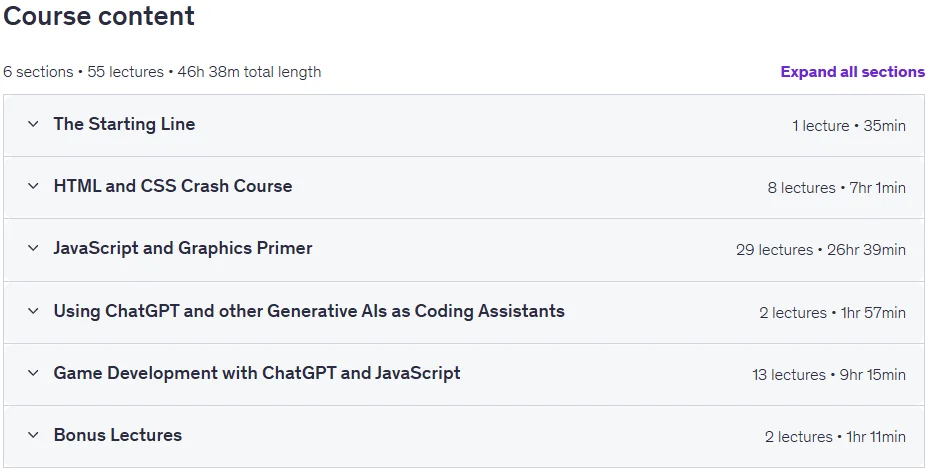927x469 pixels.
Task: Click the 13 lectures • 9hr 15min label
Action: coord(829,375)
